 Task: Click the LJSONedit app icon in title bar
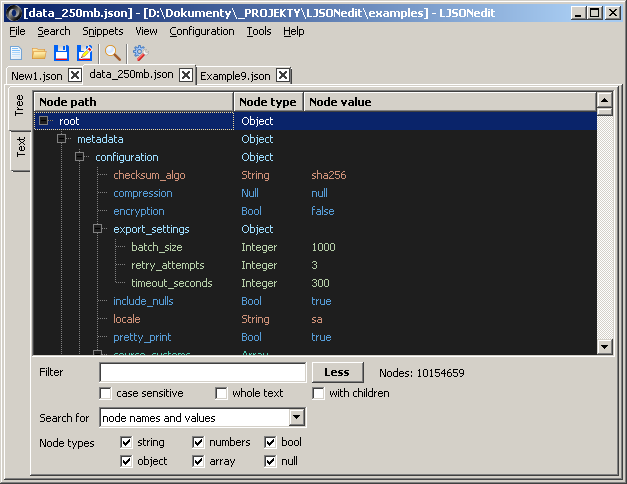pos(14,13)
